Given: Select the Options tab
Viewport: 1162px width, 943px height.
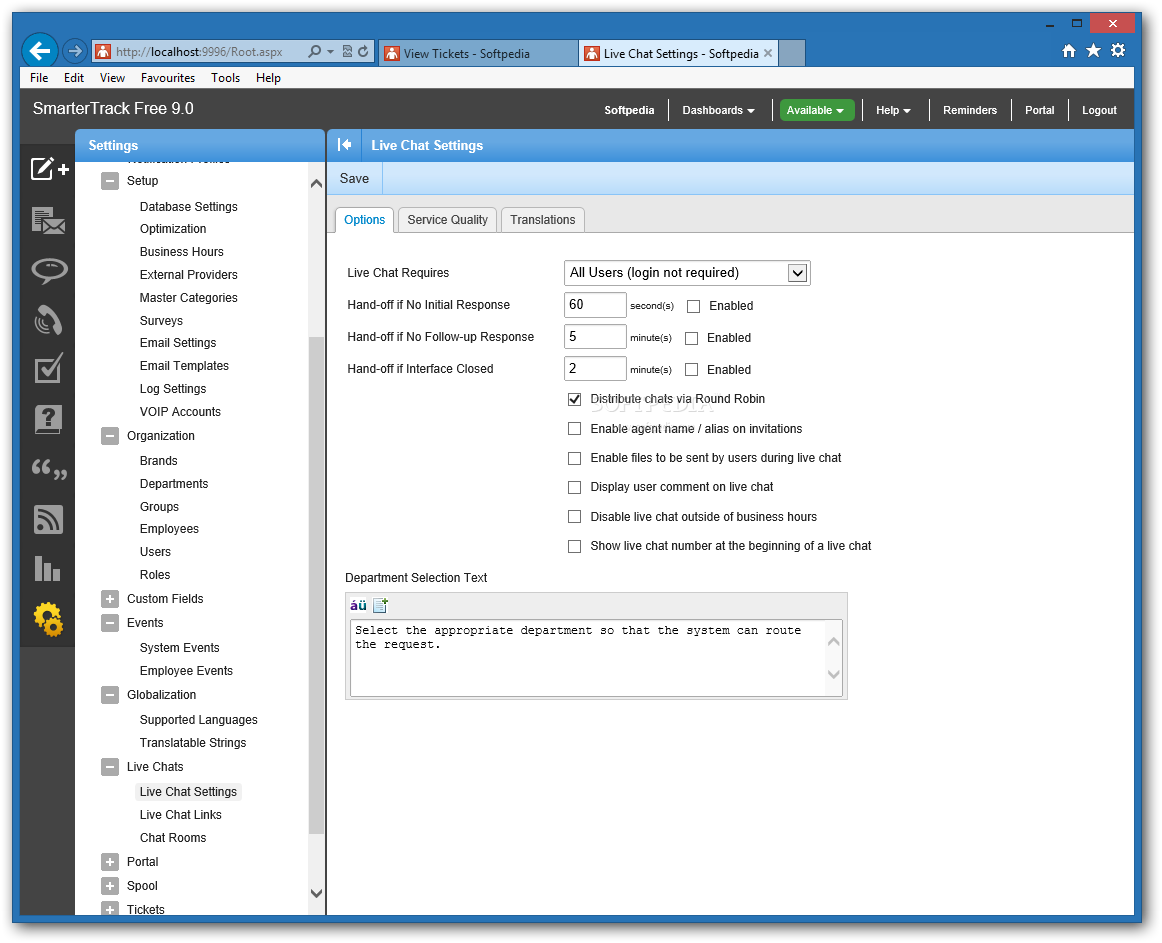Looking at the screenshot, I should [x=365, y=220].
